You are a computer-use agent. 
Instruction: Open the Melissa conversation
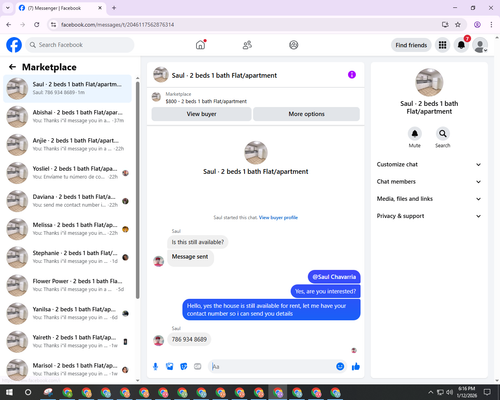click(68, 229)
